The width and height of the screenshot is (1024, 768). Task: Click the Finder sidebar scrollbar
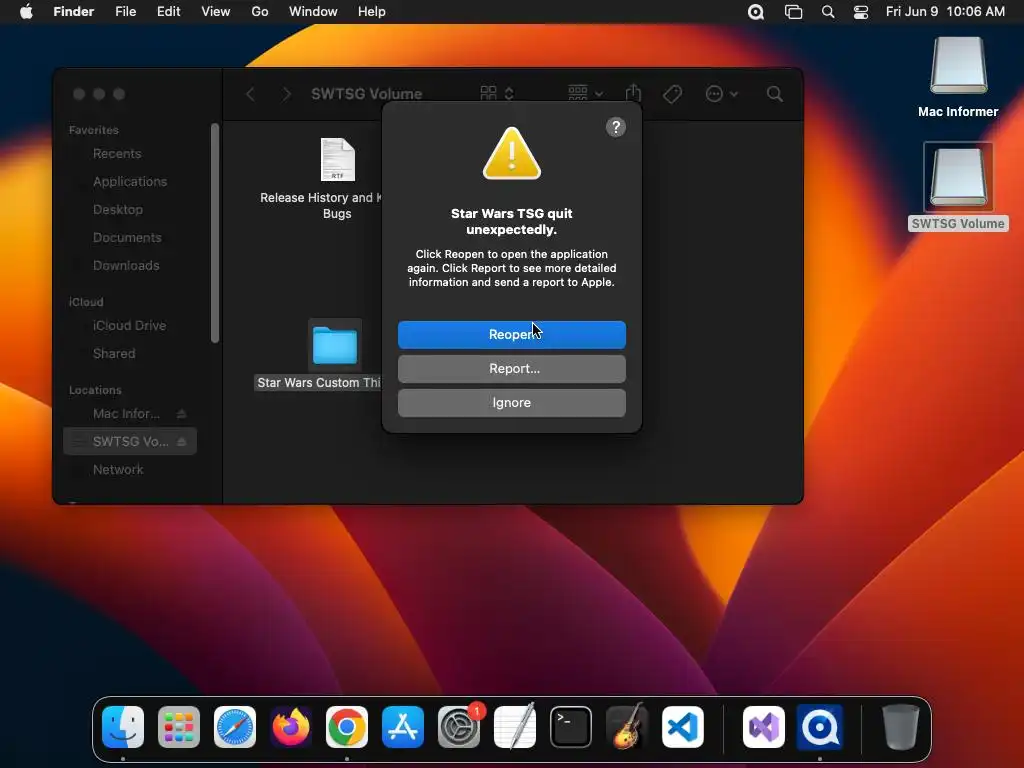tap(215, 232)
